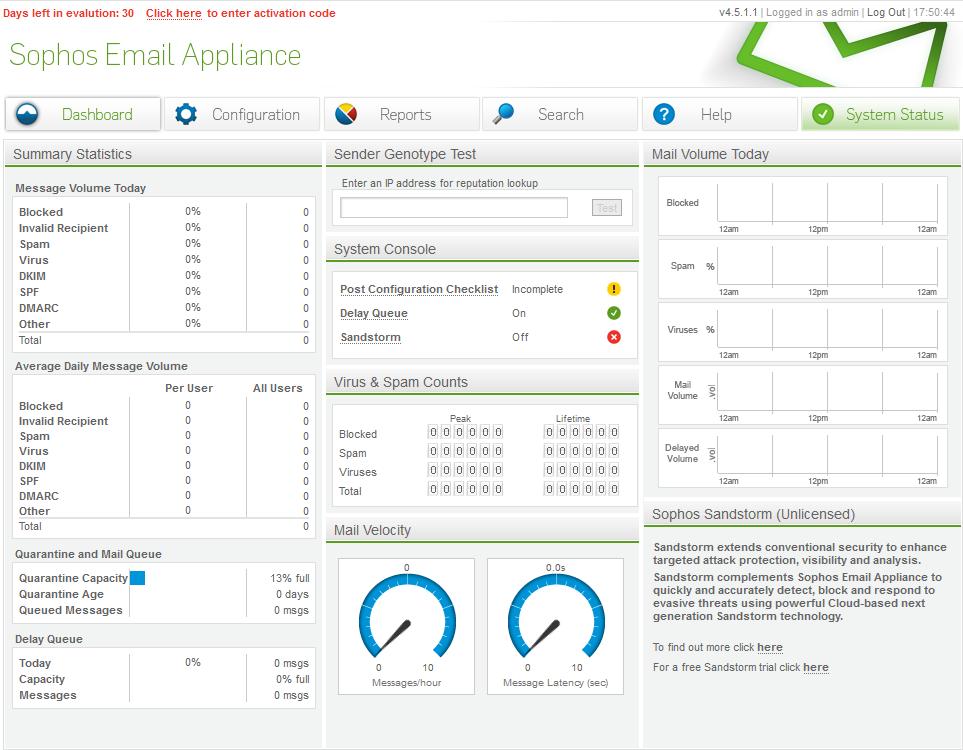Click the Summary Statistics panel header
The width and height of the screenshot is (963, 750).
163,154
